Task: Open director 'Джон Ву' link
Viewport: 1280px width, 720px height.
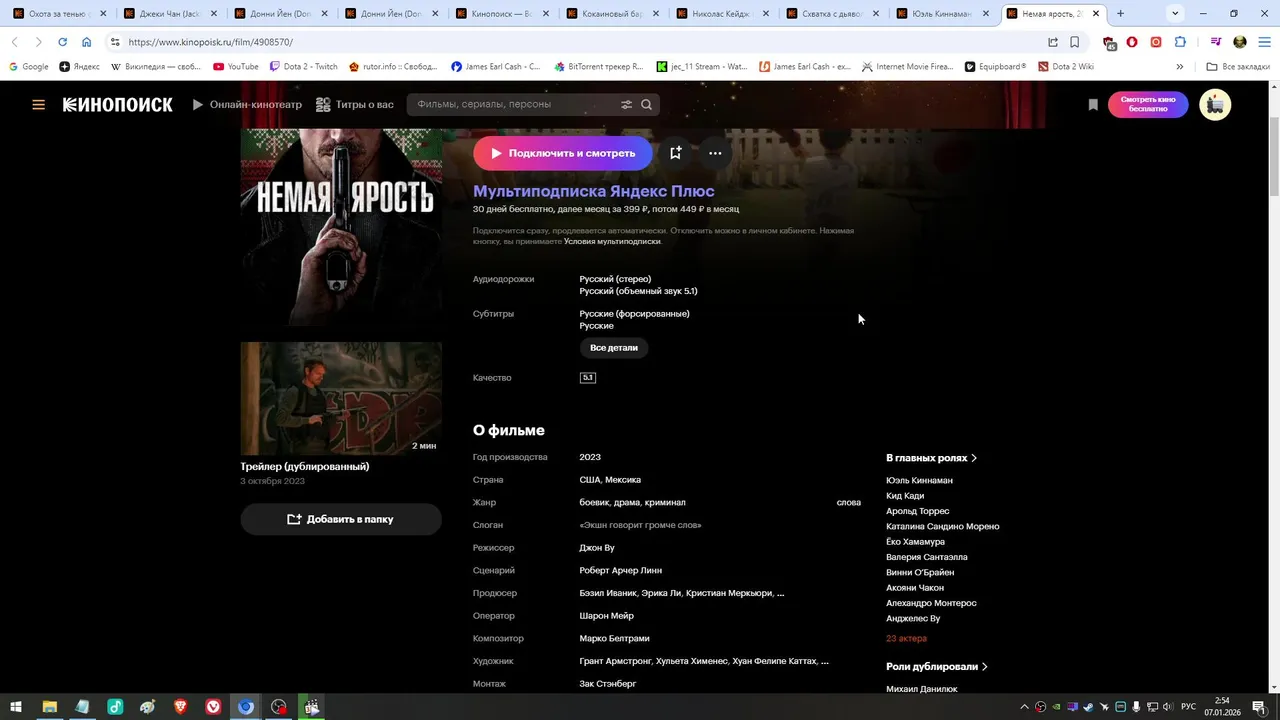Action: (597, 548)
